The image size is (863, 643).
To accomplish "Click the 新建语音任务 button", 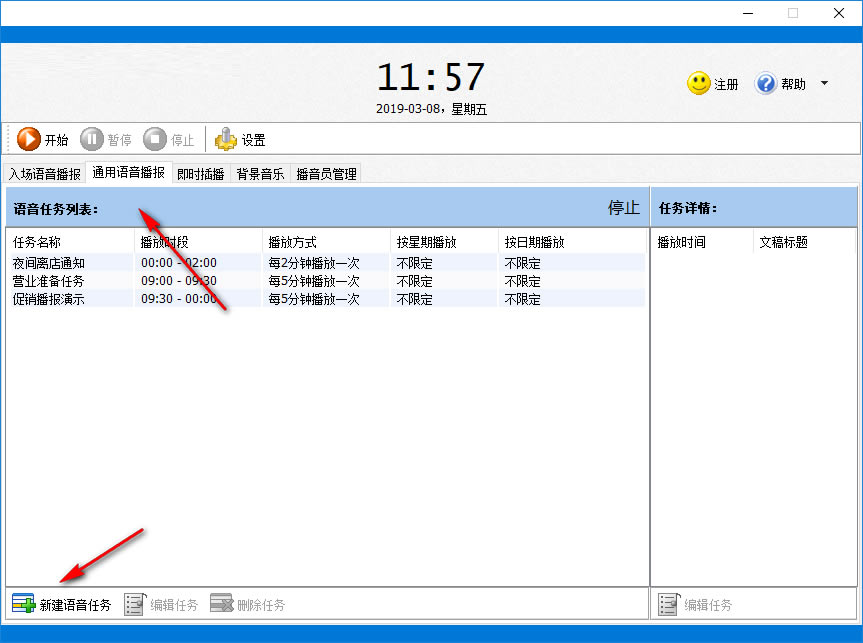I will [62, 604].
